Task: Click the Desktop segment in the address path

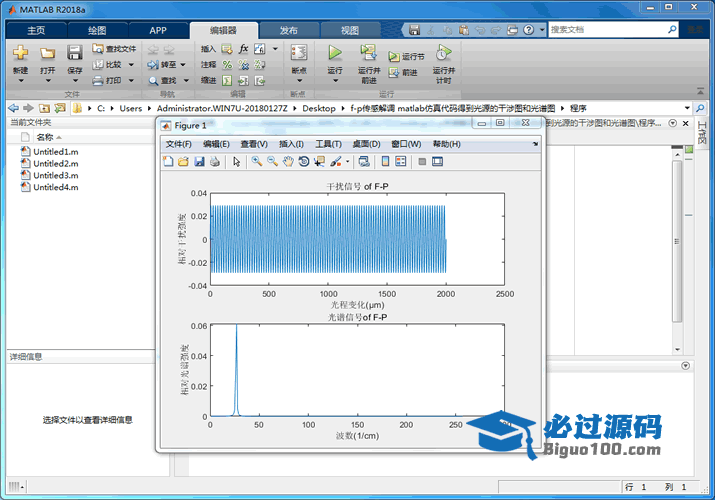Action: point(319,108)
